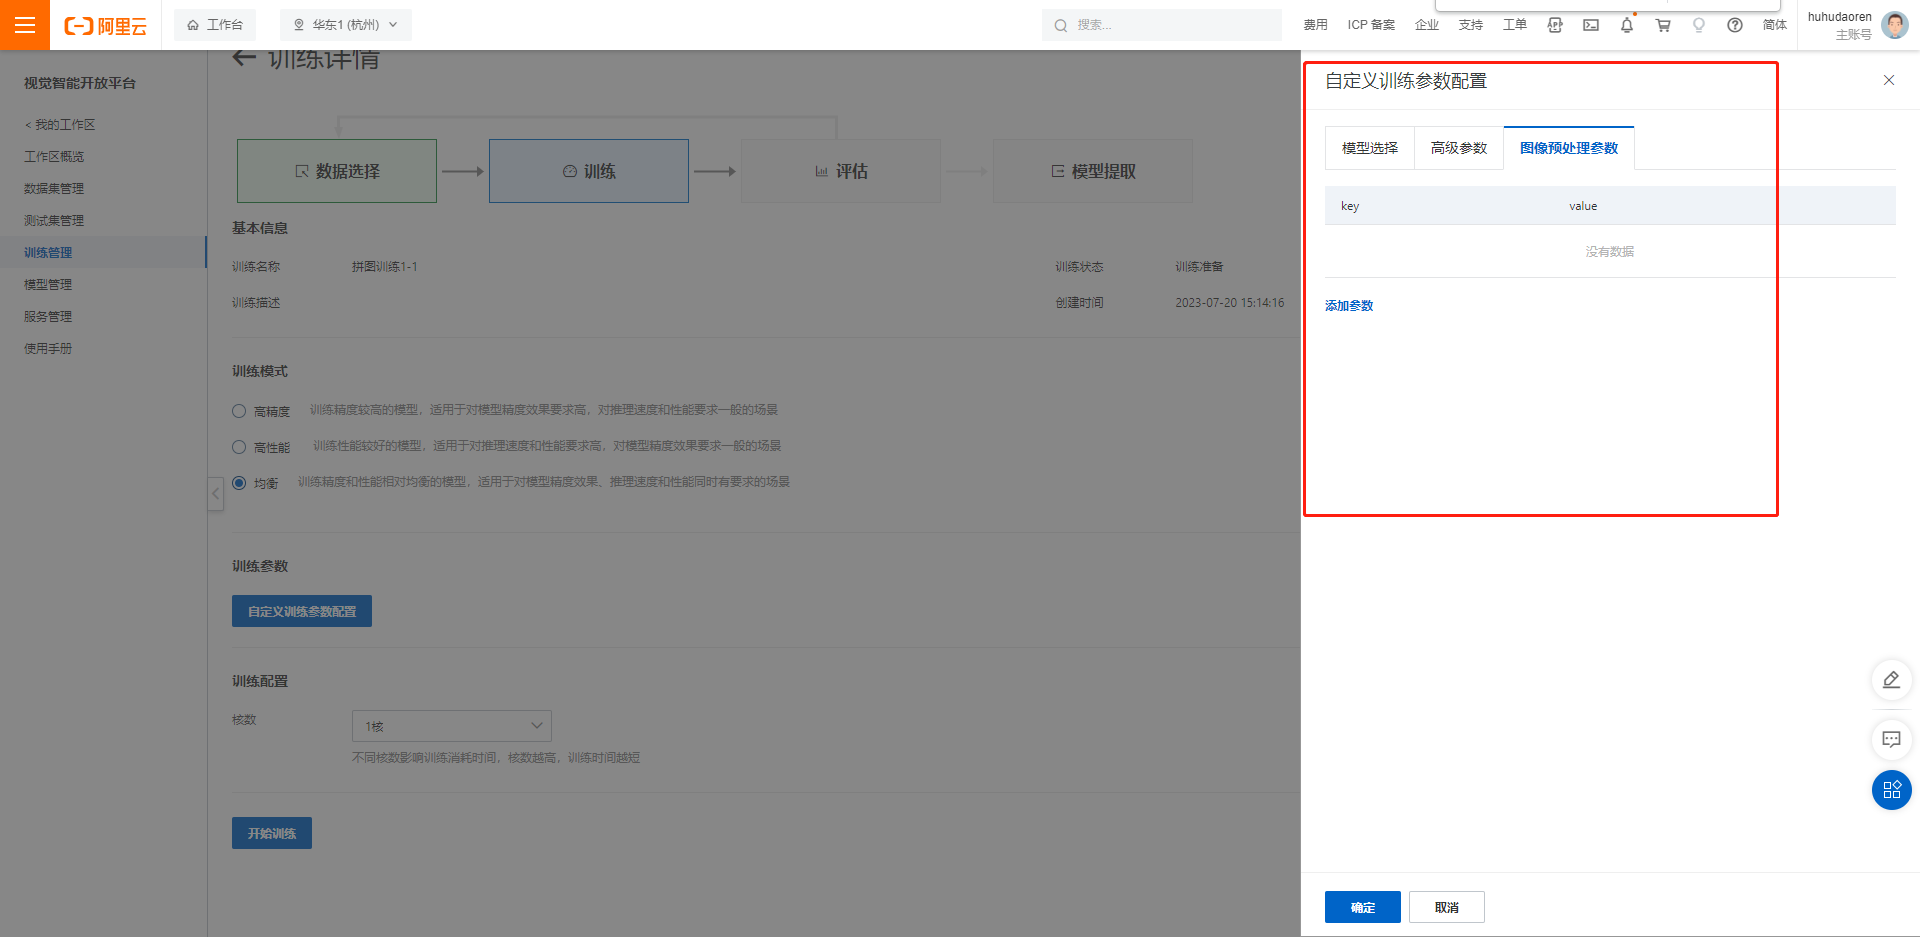Image resolution: width=1920 pixels, height=937 pixels.
Task: Click 开始训练 button
Action: tap(272, 833)
